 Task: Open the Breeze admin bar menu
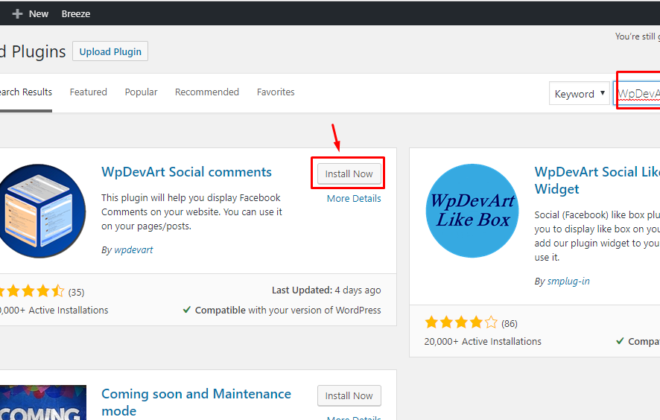click(x=76, y=14)
